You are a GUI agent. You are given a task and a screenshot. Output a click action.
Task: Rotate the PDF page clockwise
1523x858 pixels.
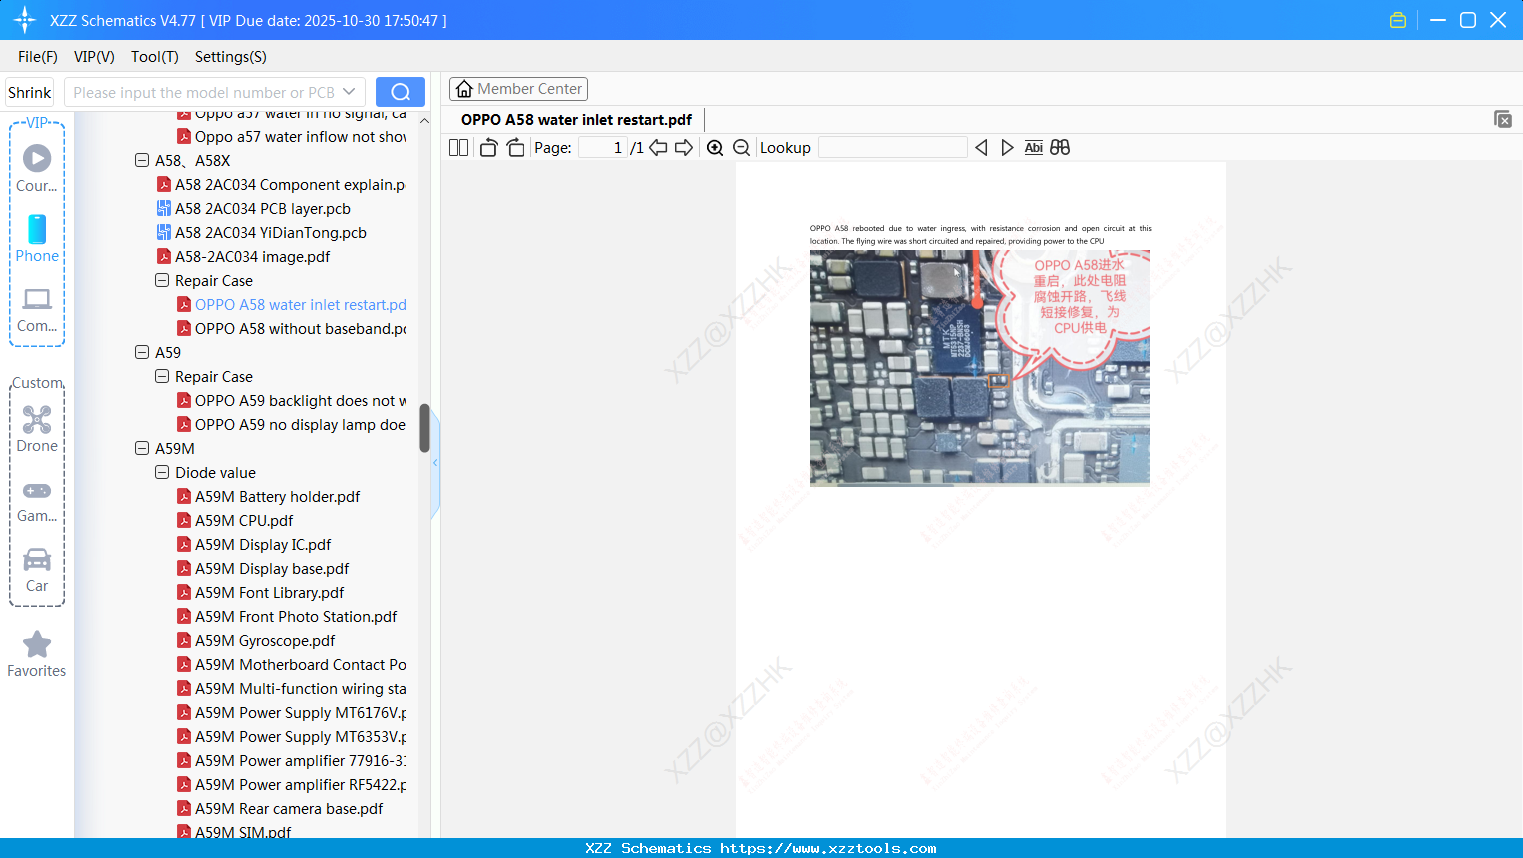pyautogui.click(x=515, y=147)
